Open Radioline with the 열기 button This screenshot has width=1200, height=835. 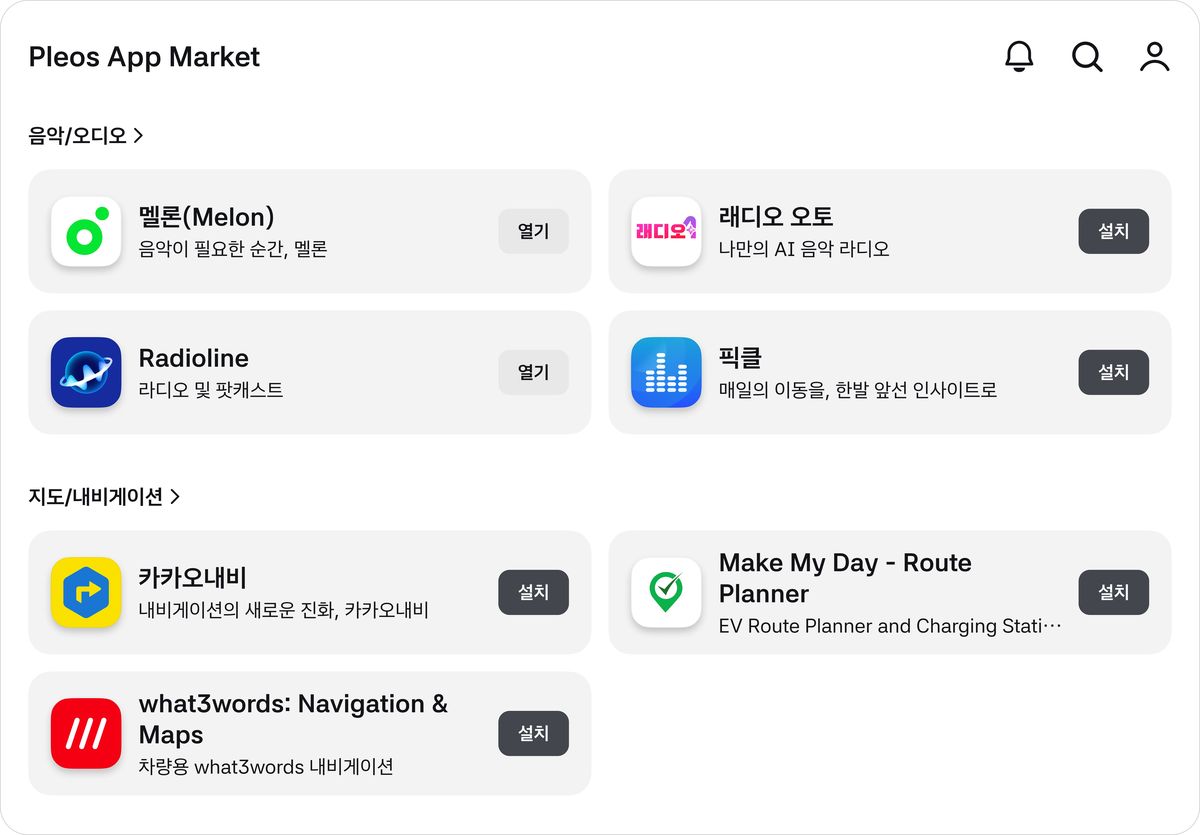coord(534,372)
